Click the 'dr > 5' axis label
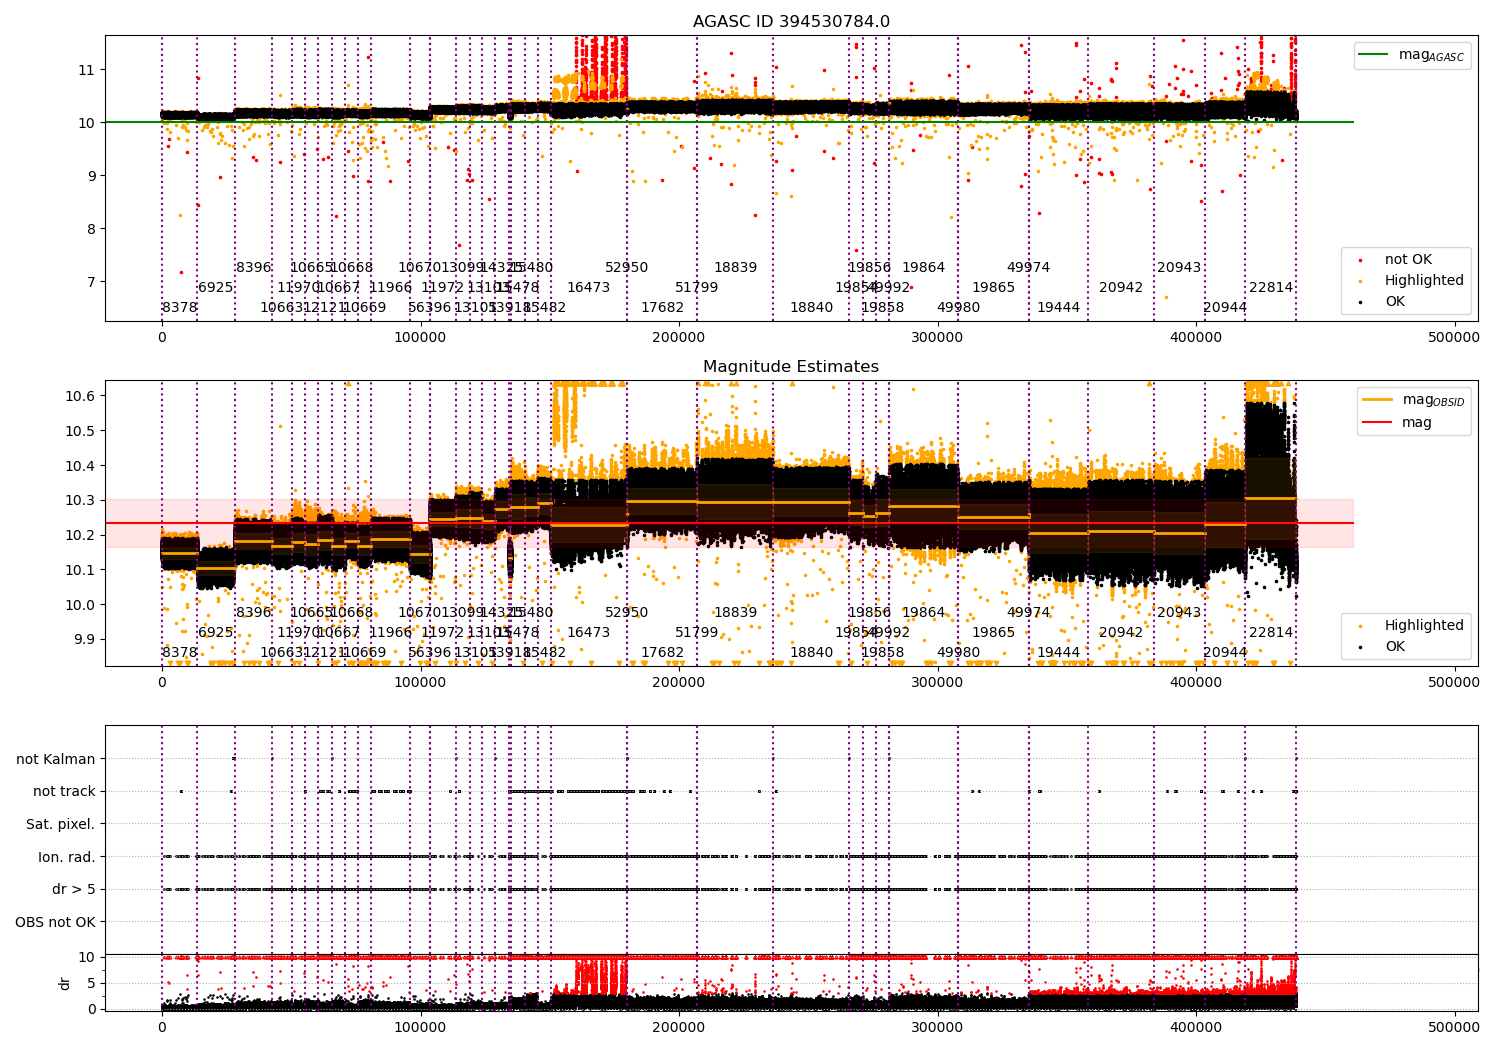This screenshot has width=1500, height=1050. pos(74,890)
